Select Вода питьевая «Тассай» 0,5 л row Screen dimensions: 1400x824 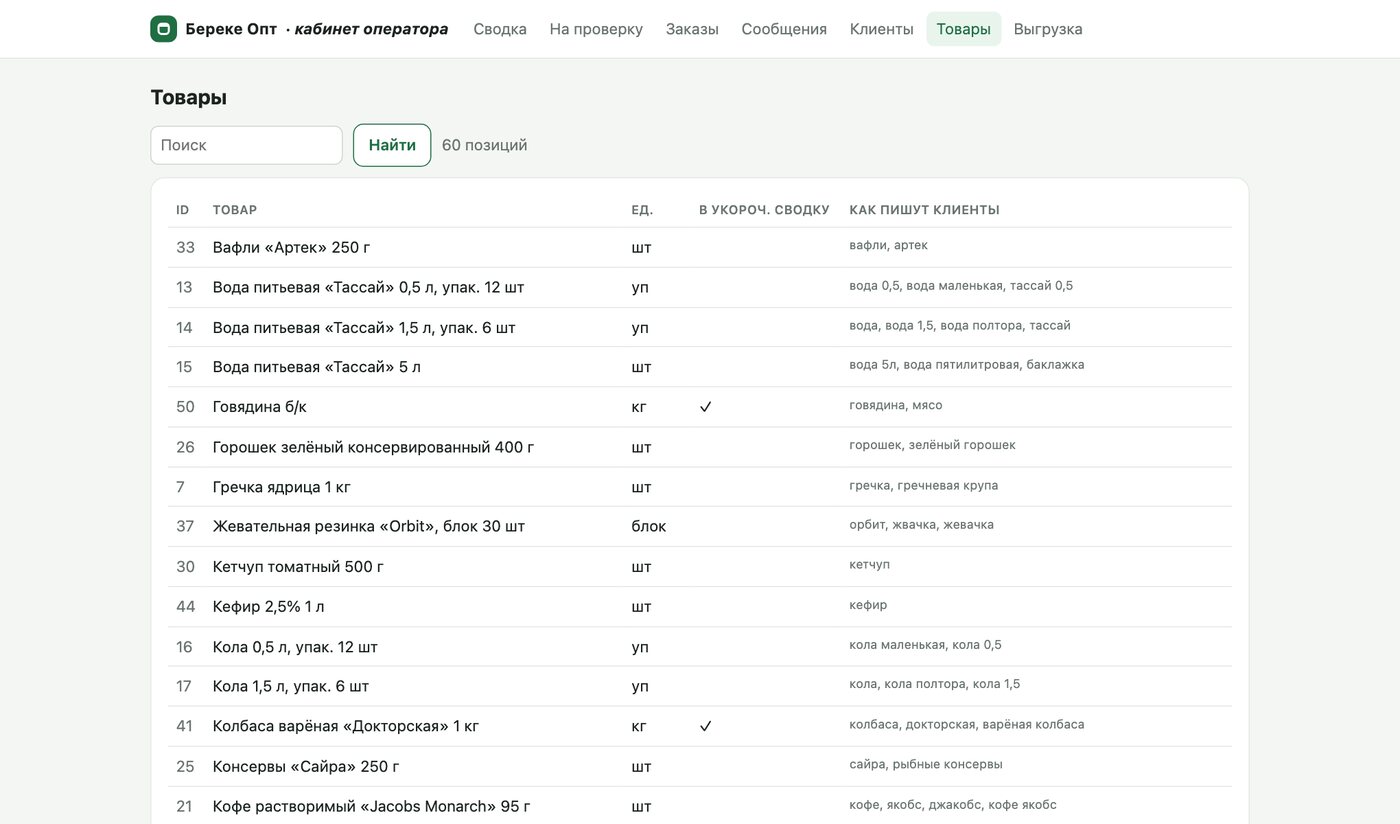point(700,287)
